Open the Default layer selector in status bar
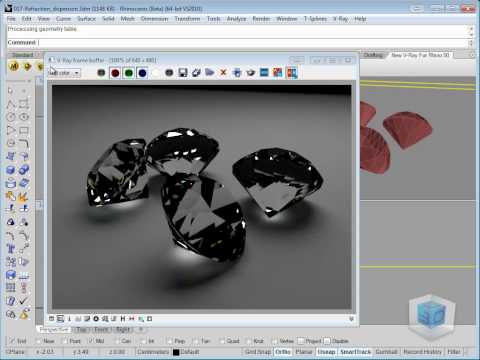 (x=190, y=352)
